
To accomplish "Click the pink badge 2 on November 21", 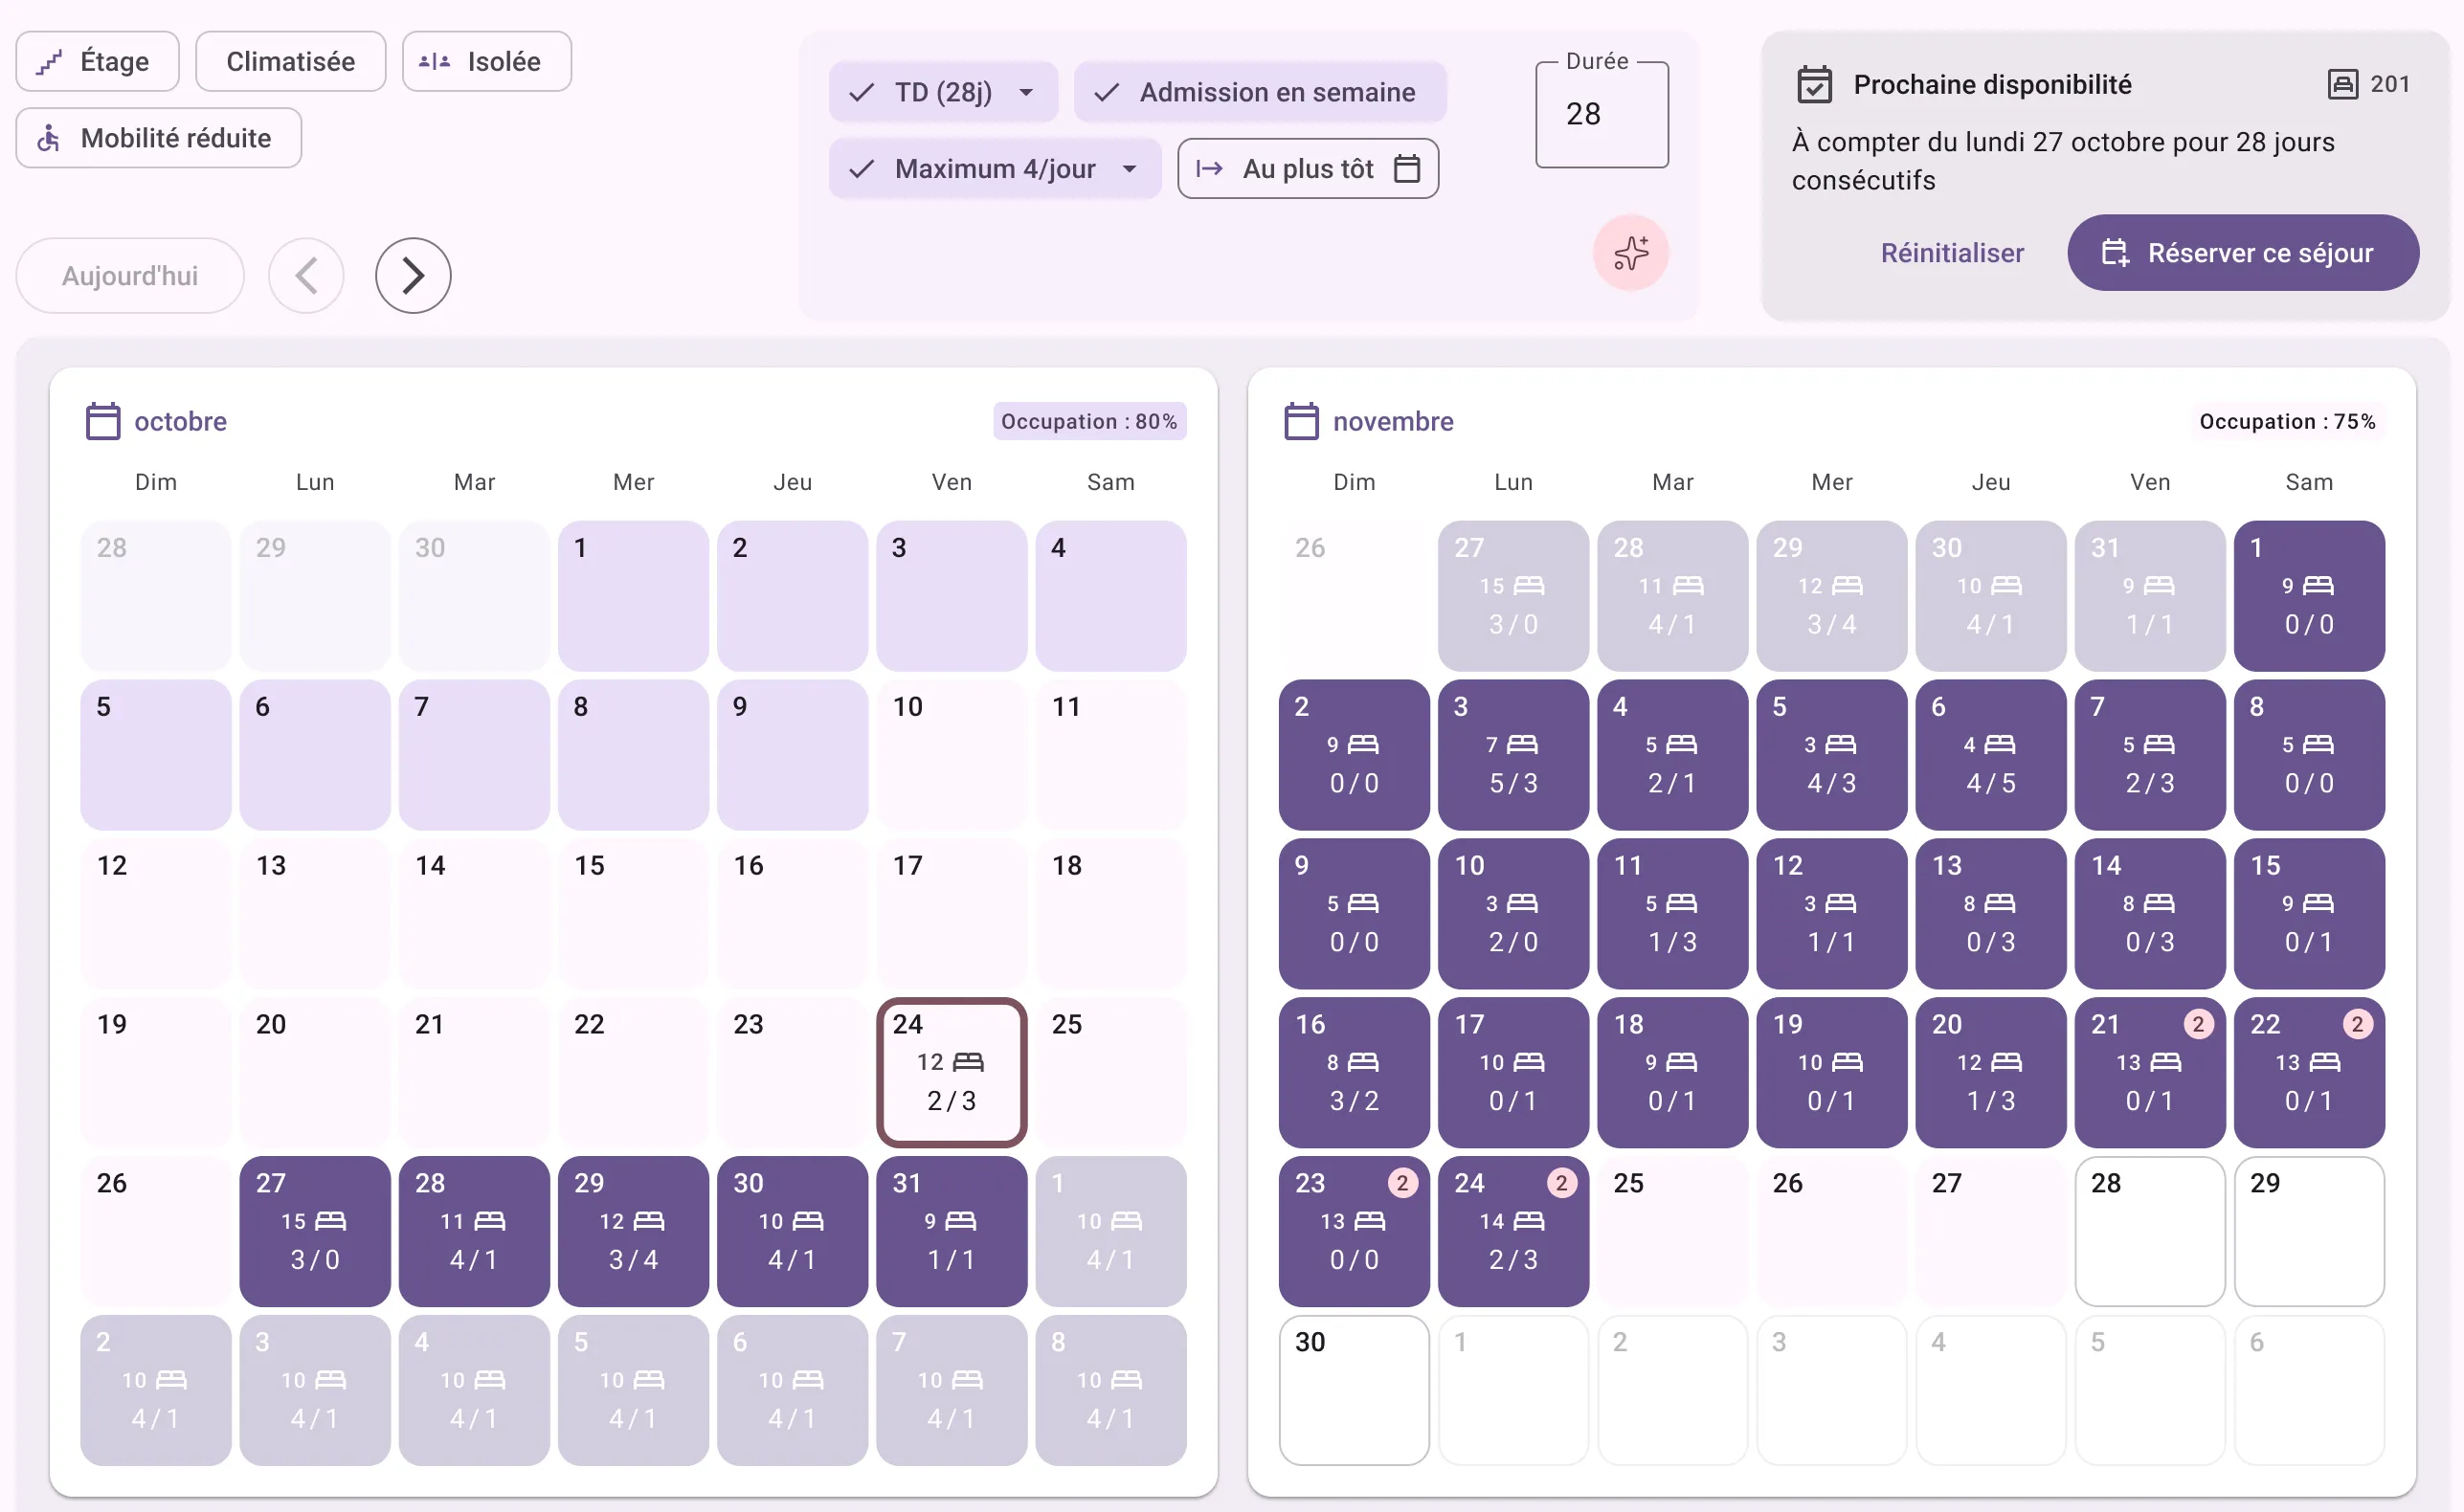I will click(2198, 1024).
